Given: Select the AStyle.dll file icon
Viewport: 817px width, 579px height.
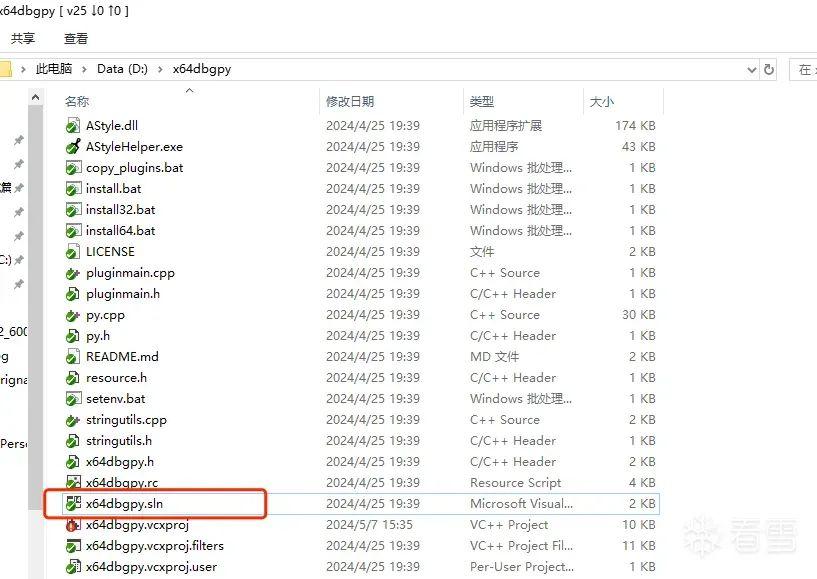Looking at the screenshot, I should [x=72, y=125].
